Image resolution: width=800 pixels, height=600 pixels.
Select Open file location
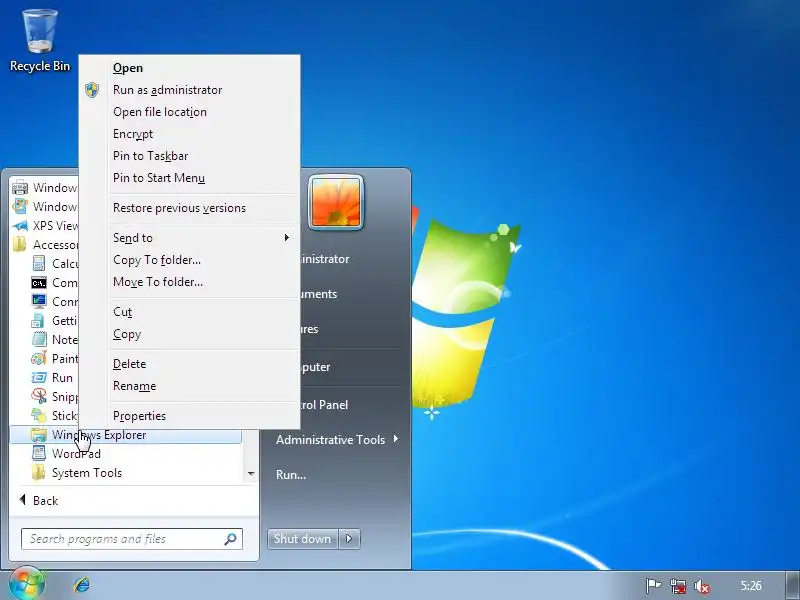pos(160,112)
